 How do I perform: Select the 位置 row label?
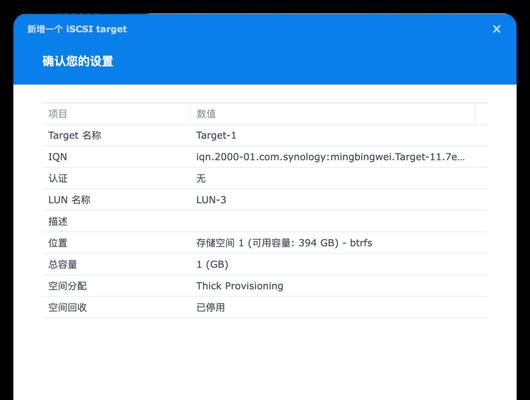[x=58, y=243]
